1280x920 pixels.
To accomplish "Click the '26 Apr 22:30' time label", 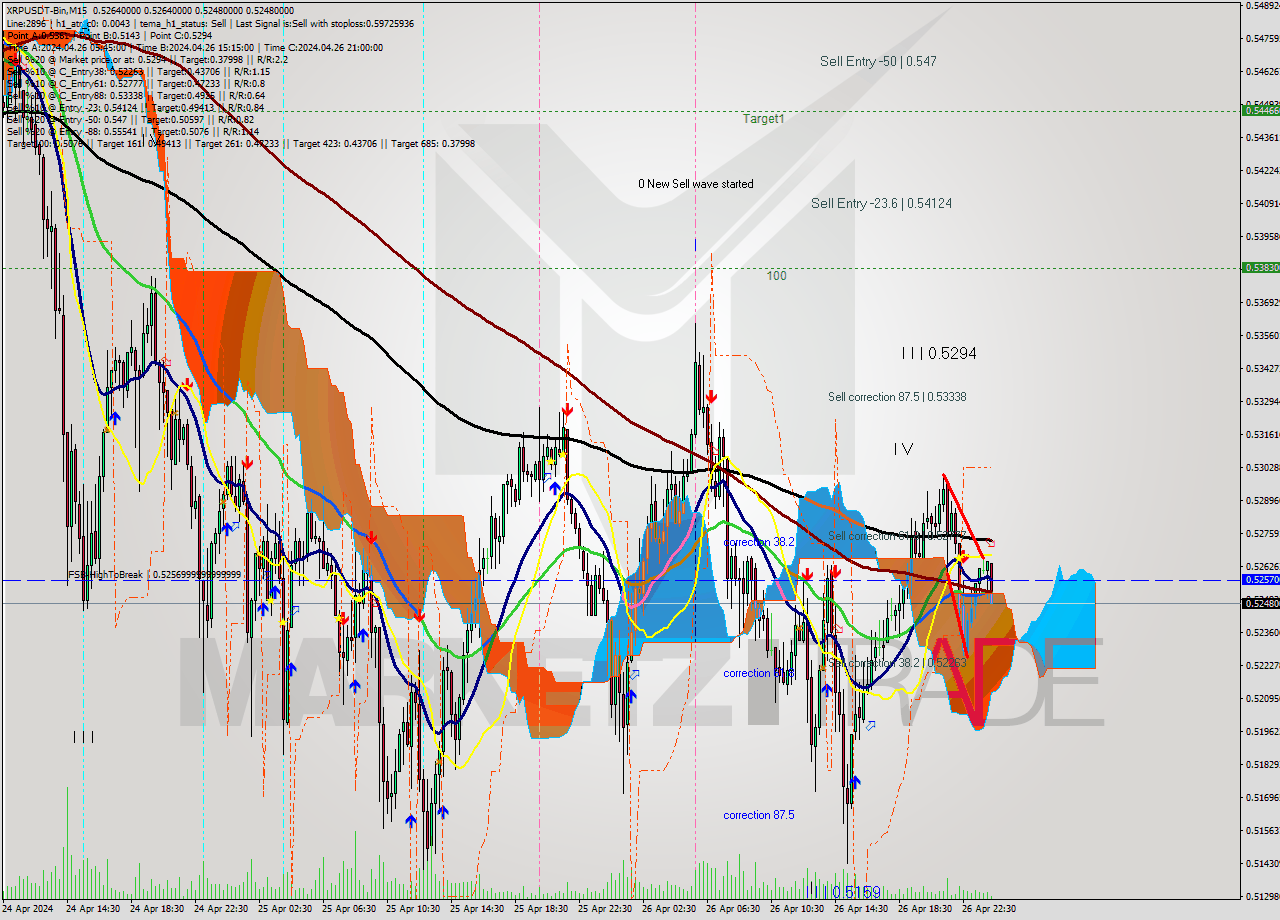I will [989, 909].
